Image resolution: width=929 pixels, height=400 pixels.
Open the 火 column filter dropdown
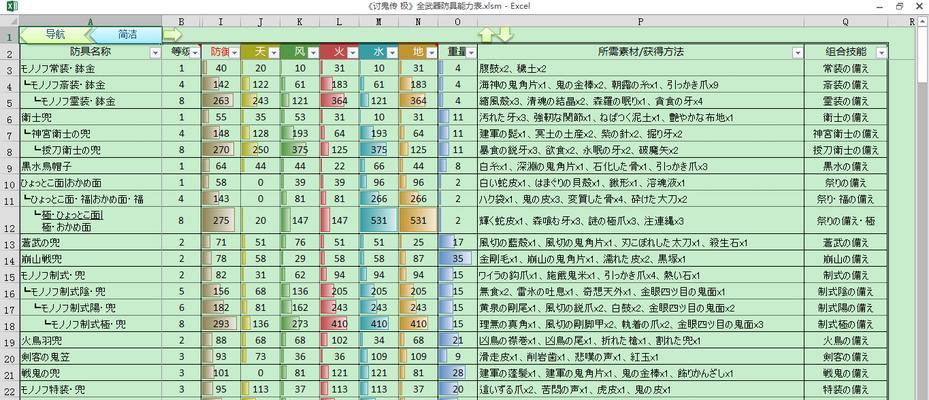[x=352, y=53]
